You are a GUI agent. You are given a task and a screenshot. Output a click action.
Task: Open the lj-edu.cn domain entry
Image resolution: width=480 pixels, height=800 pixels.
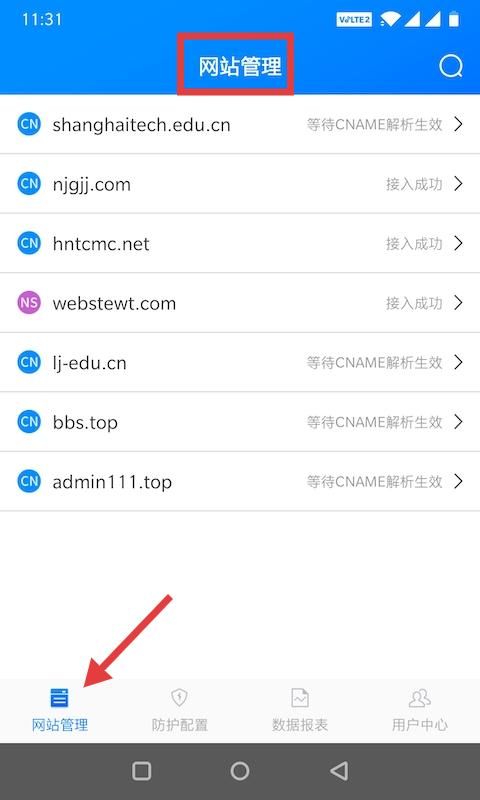[240, 362]
